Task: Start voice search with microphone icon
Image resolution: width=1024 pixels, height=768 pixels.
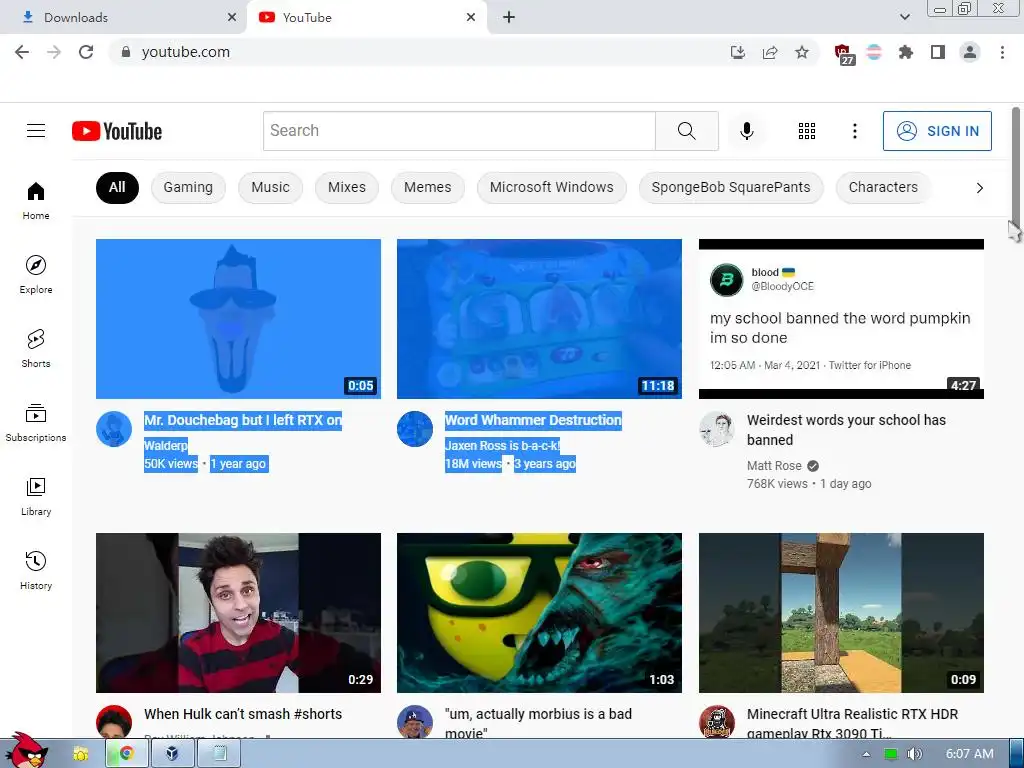Action: tap(746, 131)
